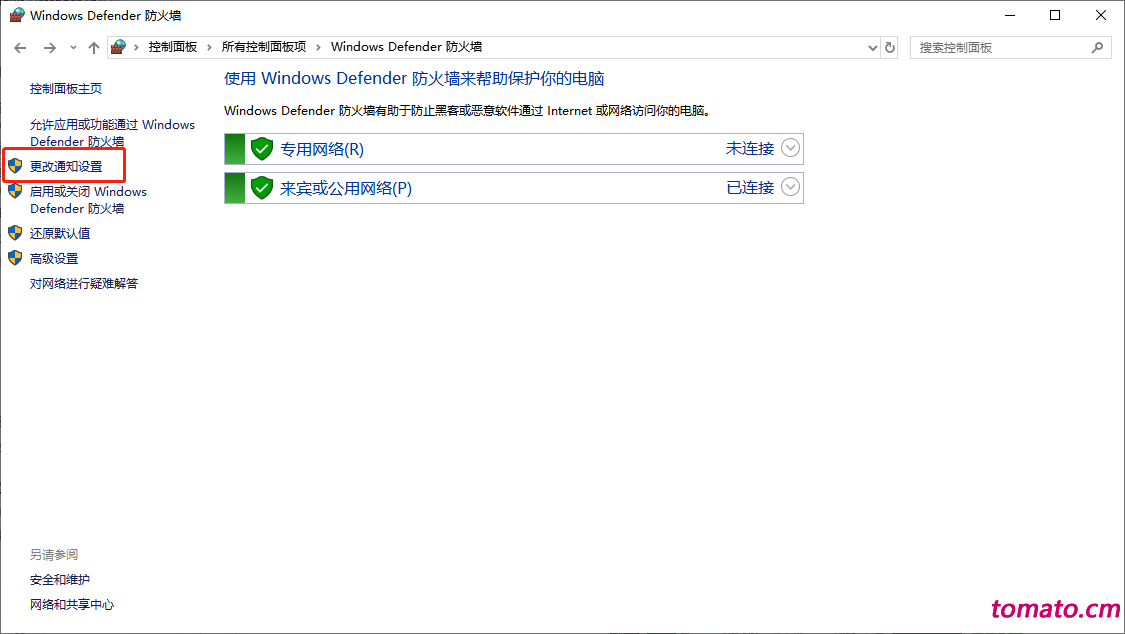Image resolution: width=1125 pixels, height=634 pixels.
Task: Expand chevron after 控制面板 breadcrumb
Action: (x=210, y=47)
